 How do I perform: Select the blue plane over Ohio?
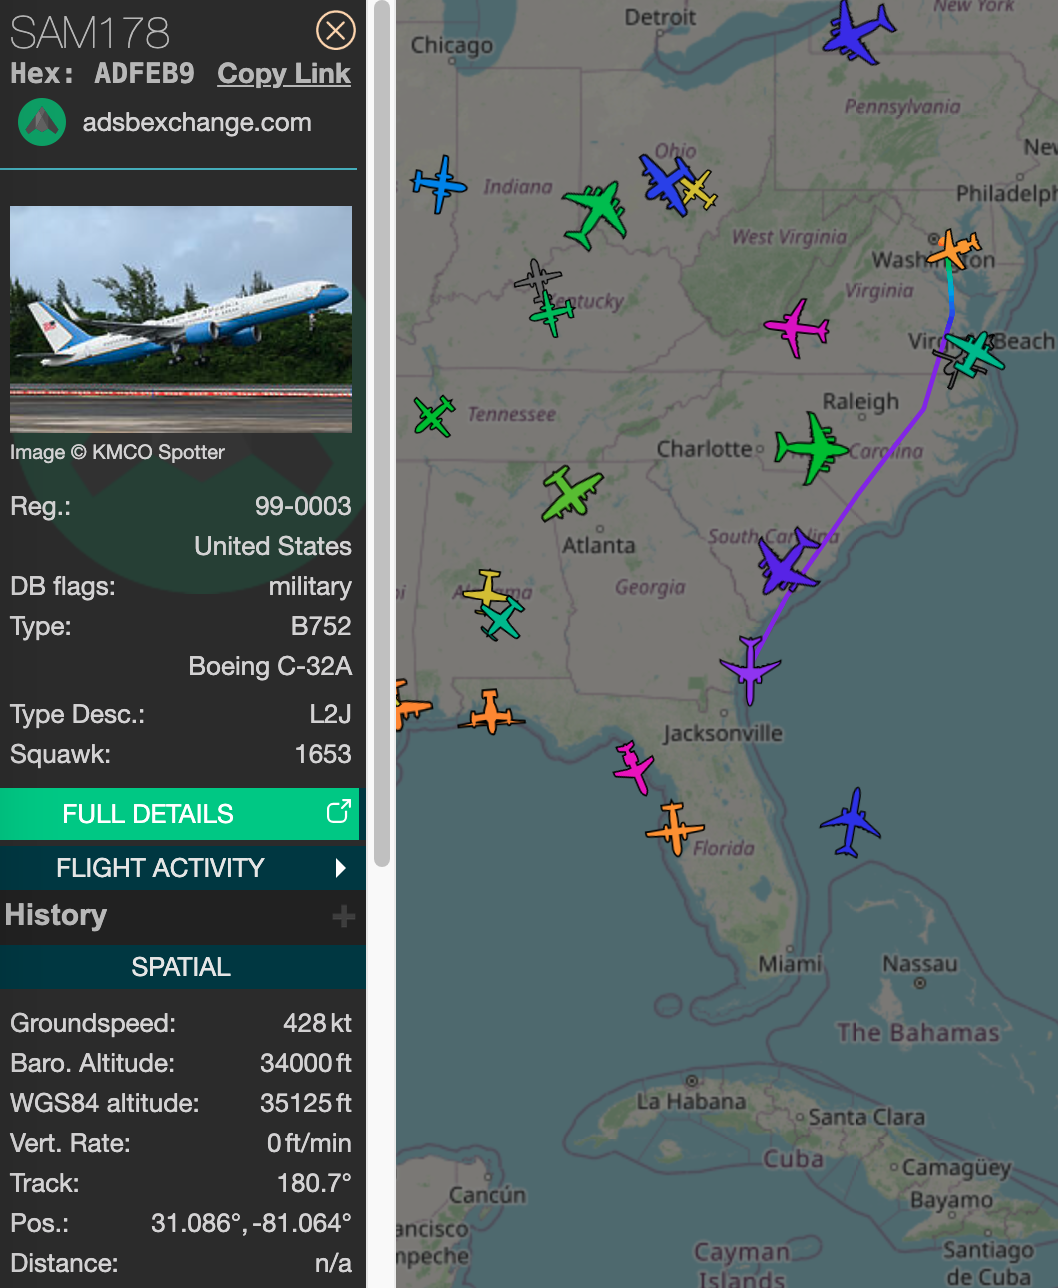(665, 184)
